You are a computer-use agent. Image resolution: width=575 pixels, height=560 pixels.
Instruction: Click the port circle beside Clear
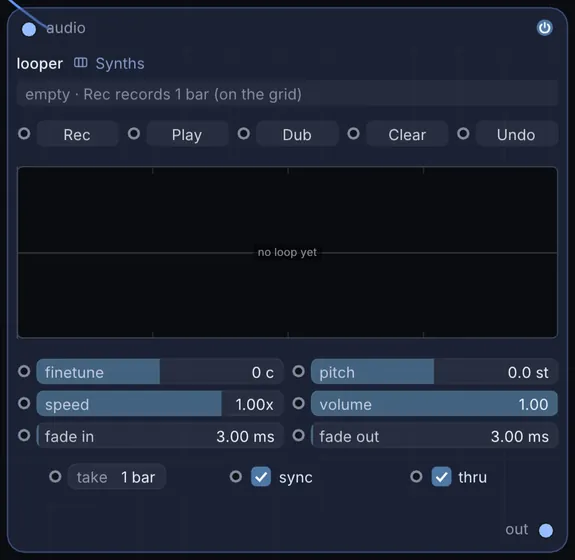[354, 133]
